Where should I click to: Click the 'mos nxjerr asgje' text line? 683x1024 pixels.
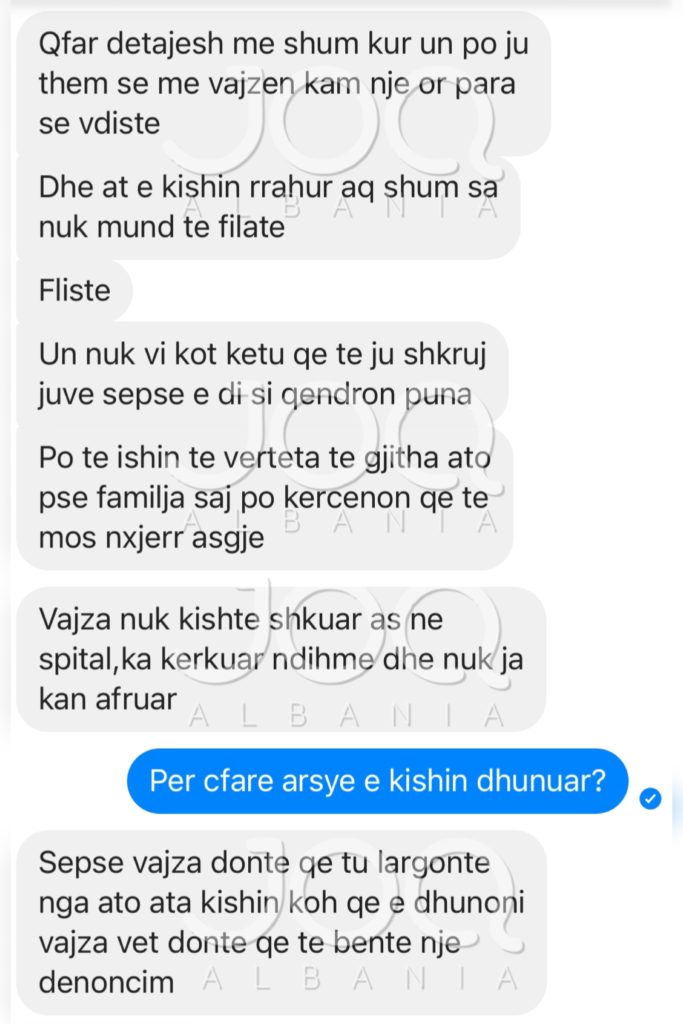[x=151, y=538]
